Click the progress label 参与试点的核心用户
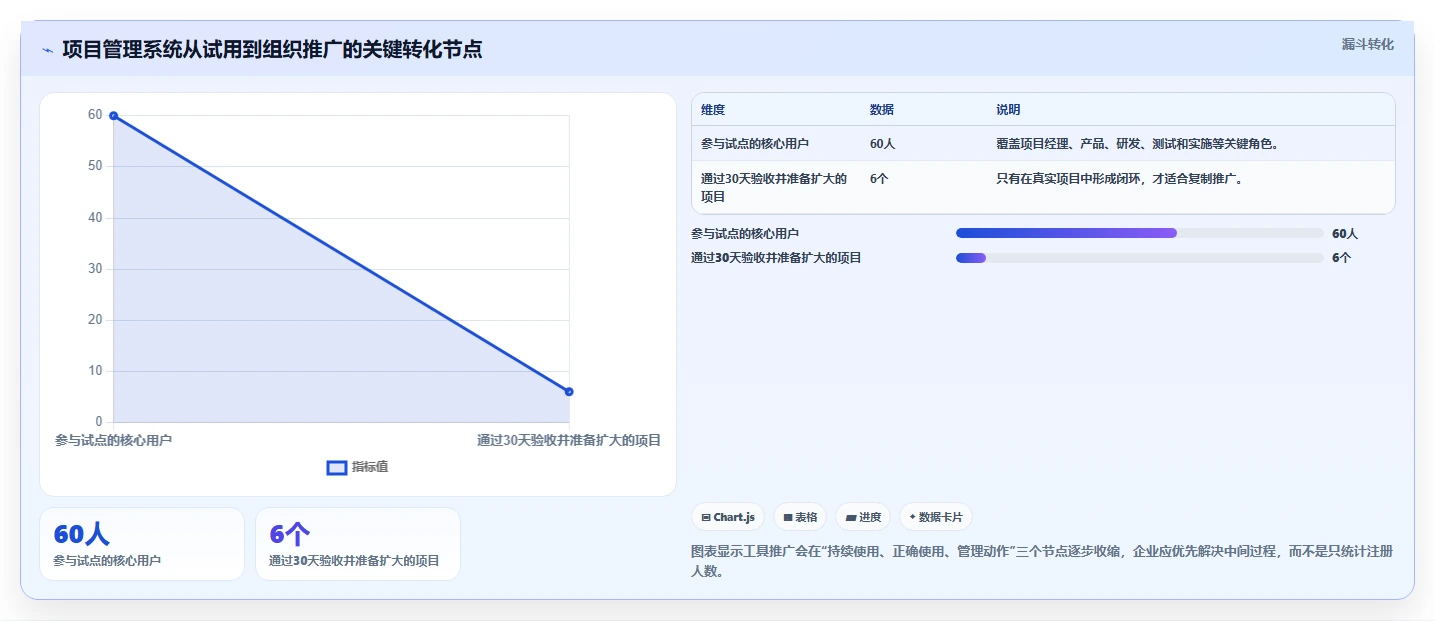The height and width of the screenshot is (621, 1435). click(745, 234)
